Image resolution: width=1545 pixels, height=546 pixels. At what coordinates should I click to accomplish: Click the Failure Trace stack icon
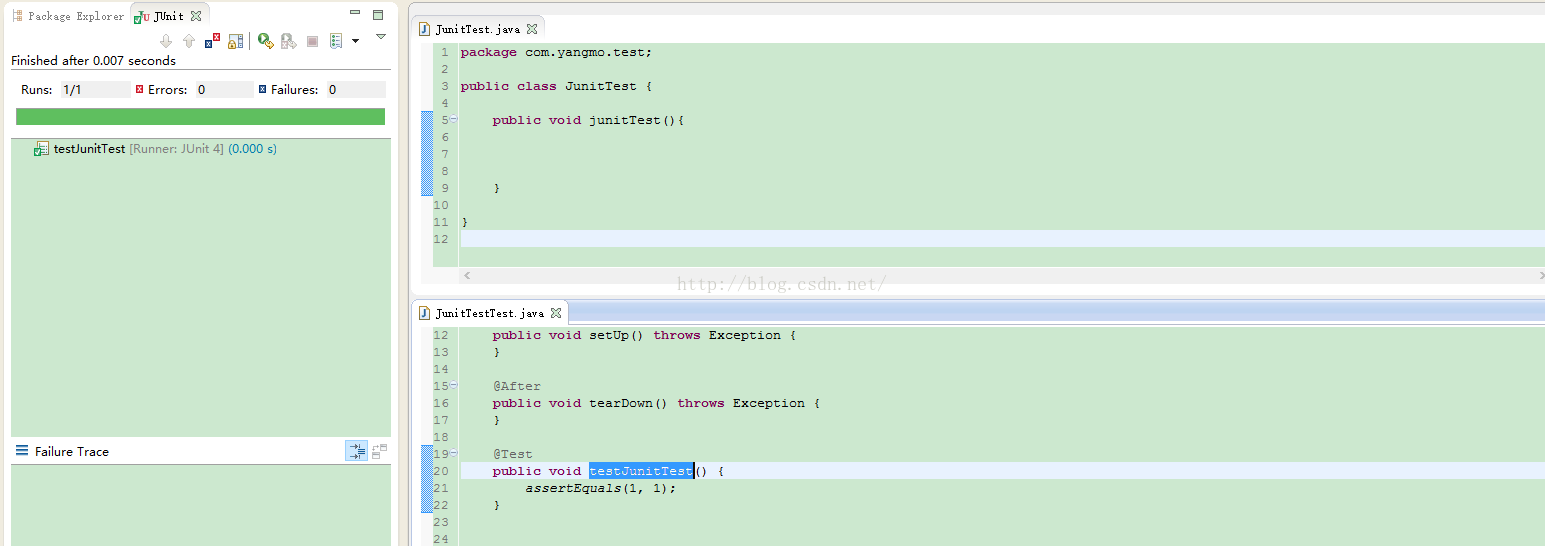click(x=22, y=451)
